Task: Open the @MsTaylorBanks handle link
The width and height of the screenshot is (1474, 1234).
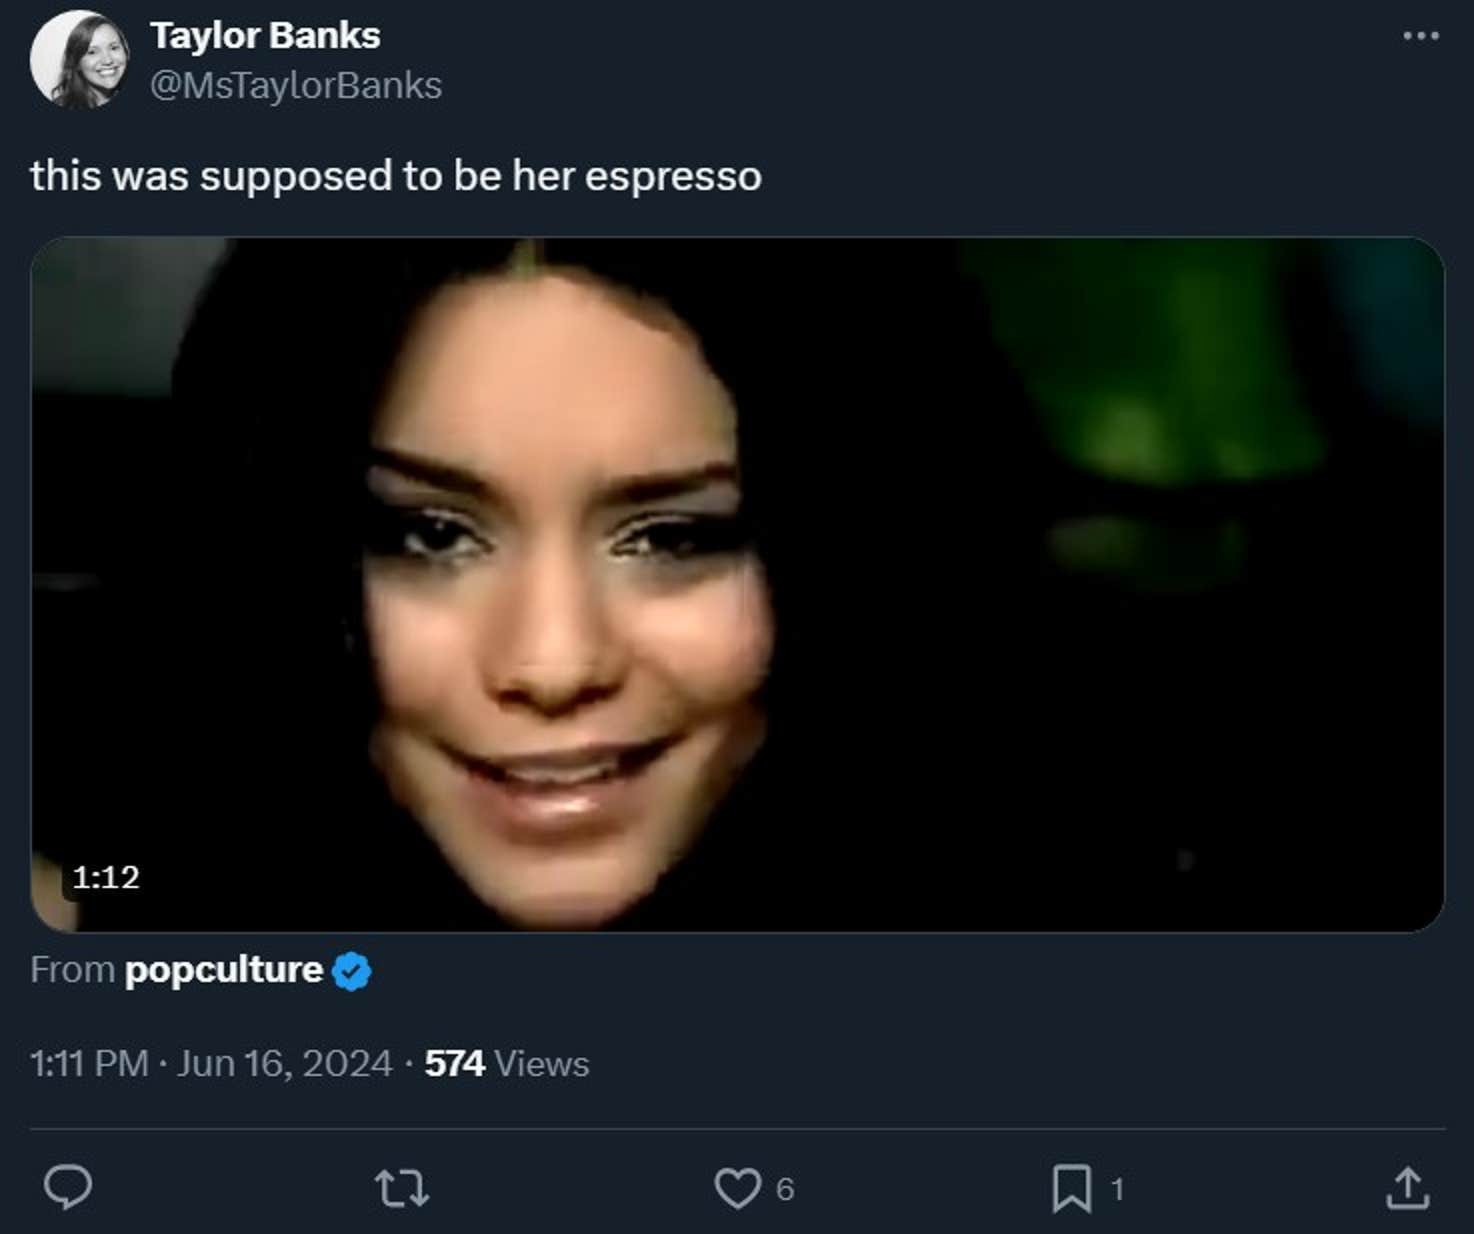Action: click(296, 86)
